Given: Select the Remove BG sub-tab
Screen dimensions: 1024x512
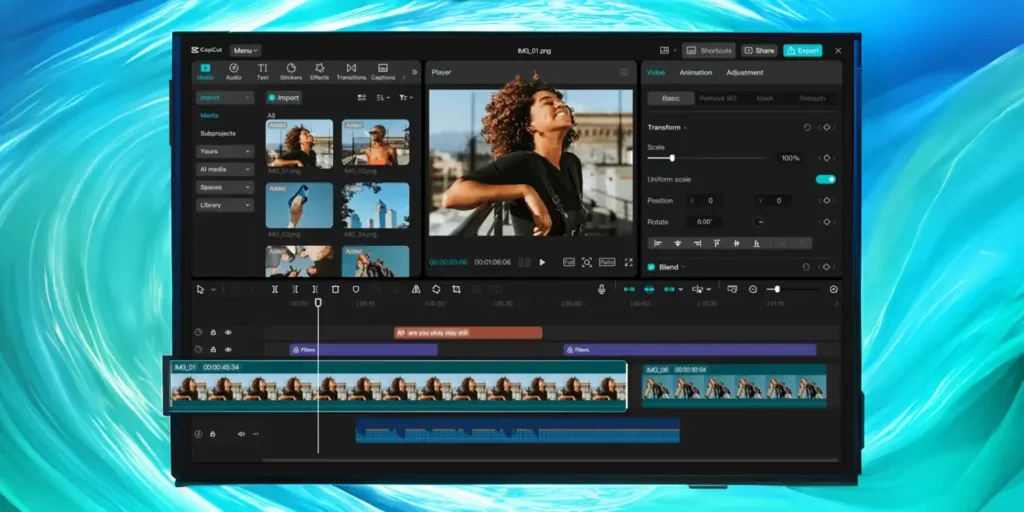Looking at the screenshot, I should coord(718,99).
